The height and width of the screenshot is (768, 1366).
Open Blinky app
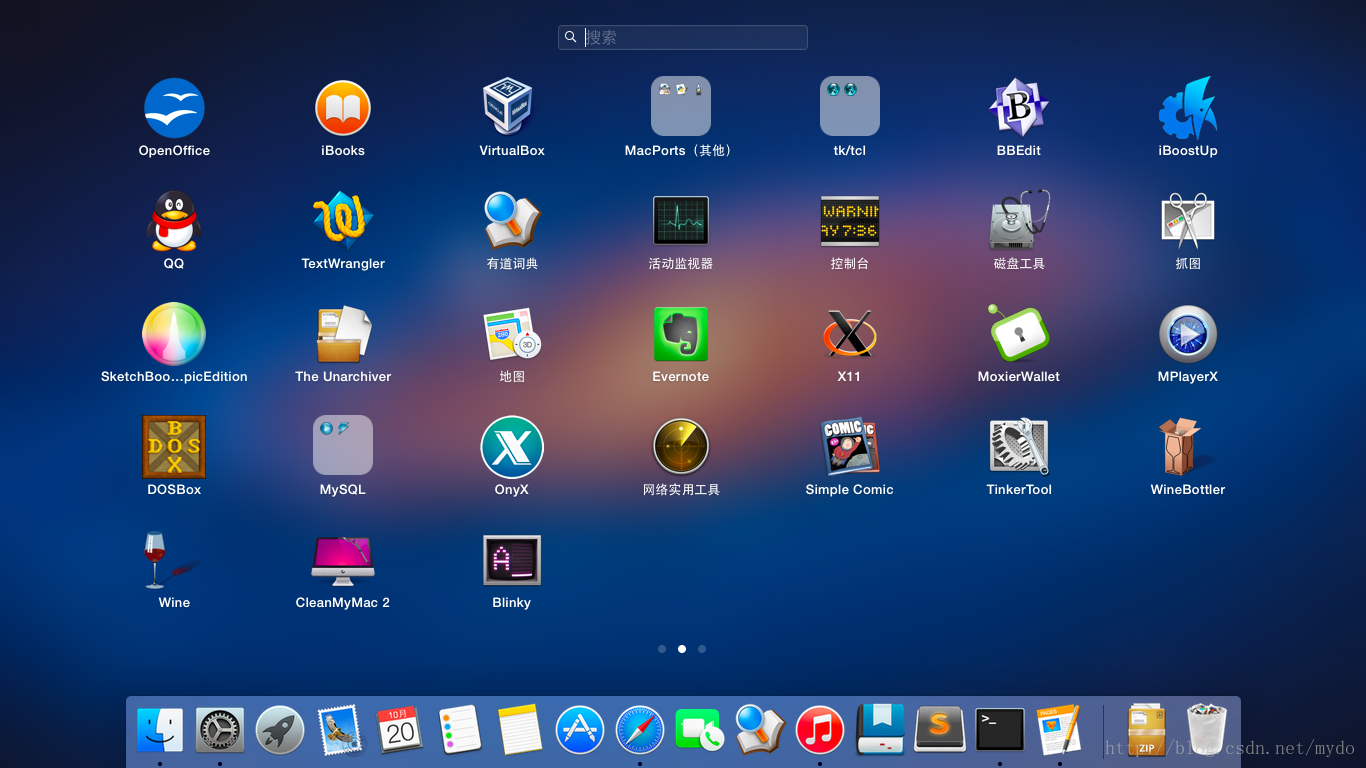[x=512, y=560]
